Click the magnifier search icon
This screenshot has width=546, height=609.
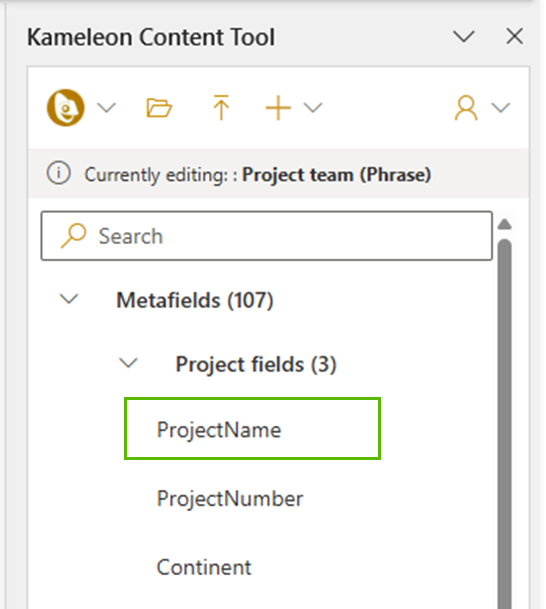click(73, 235)
